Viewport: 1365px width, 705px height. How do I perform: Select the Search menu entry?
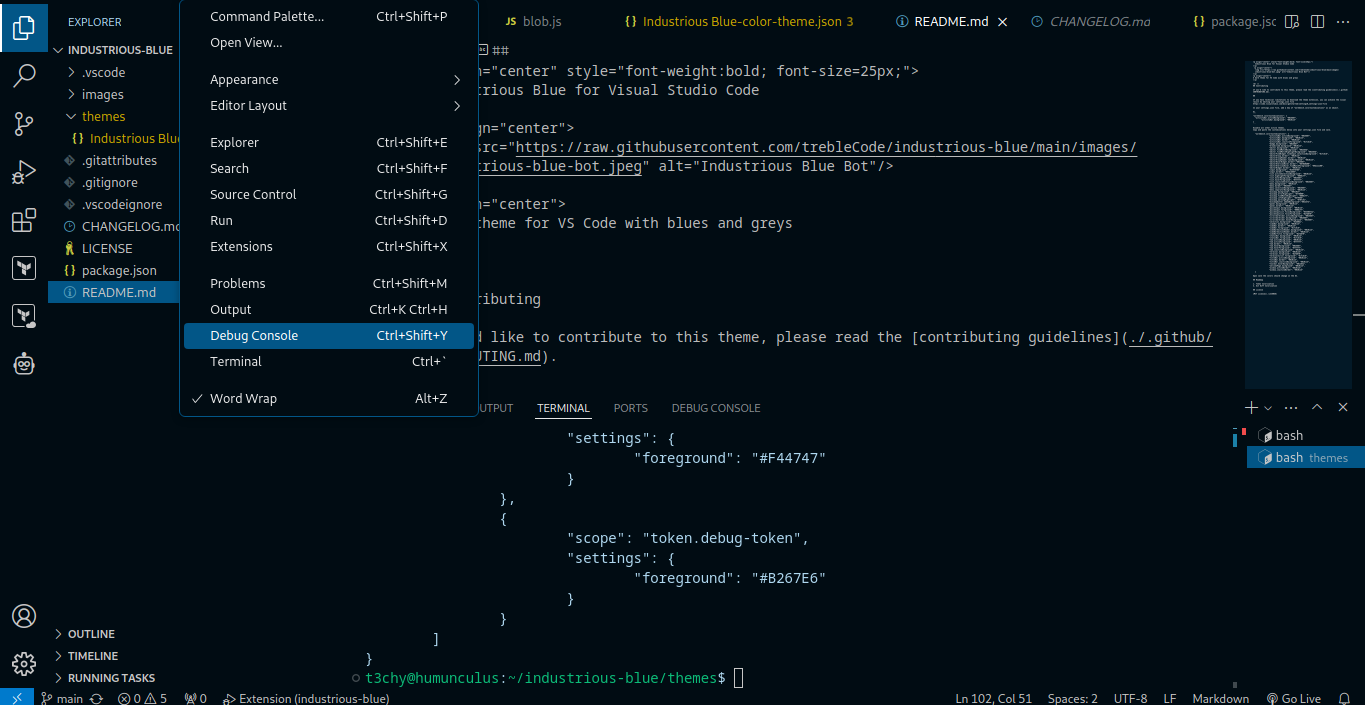328,168
